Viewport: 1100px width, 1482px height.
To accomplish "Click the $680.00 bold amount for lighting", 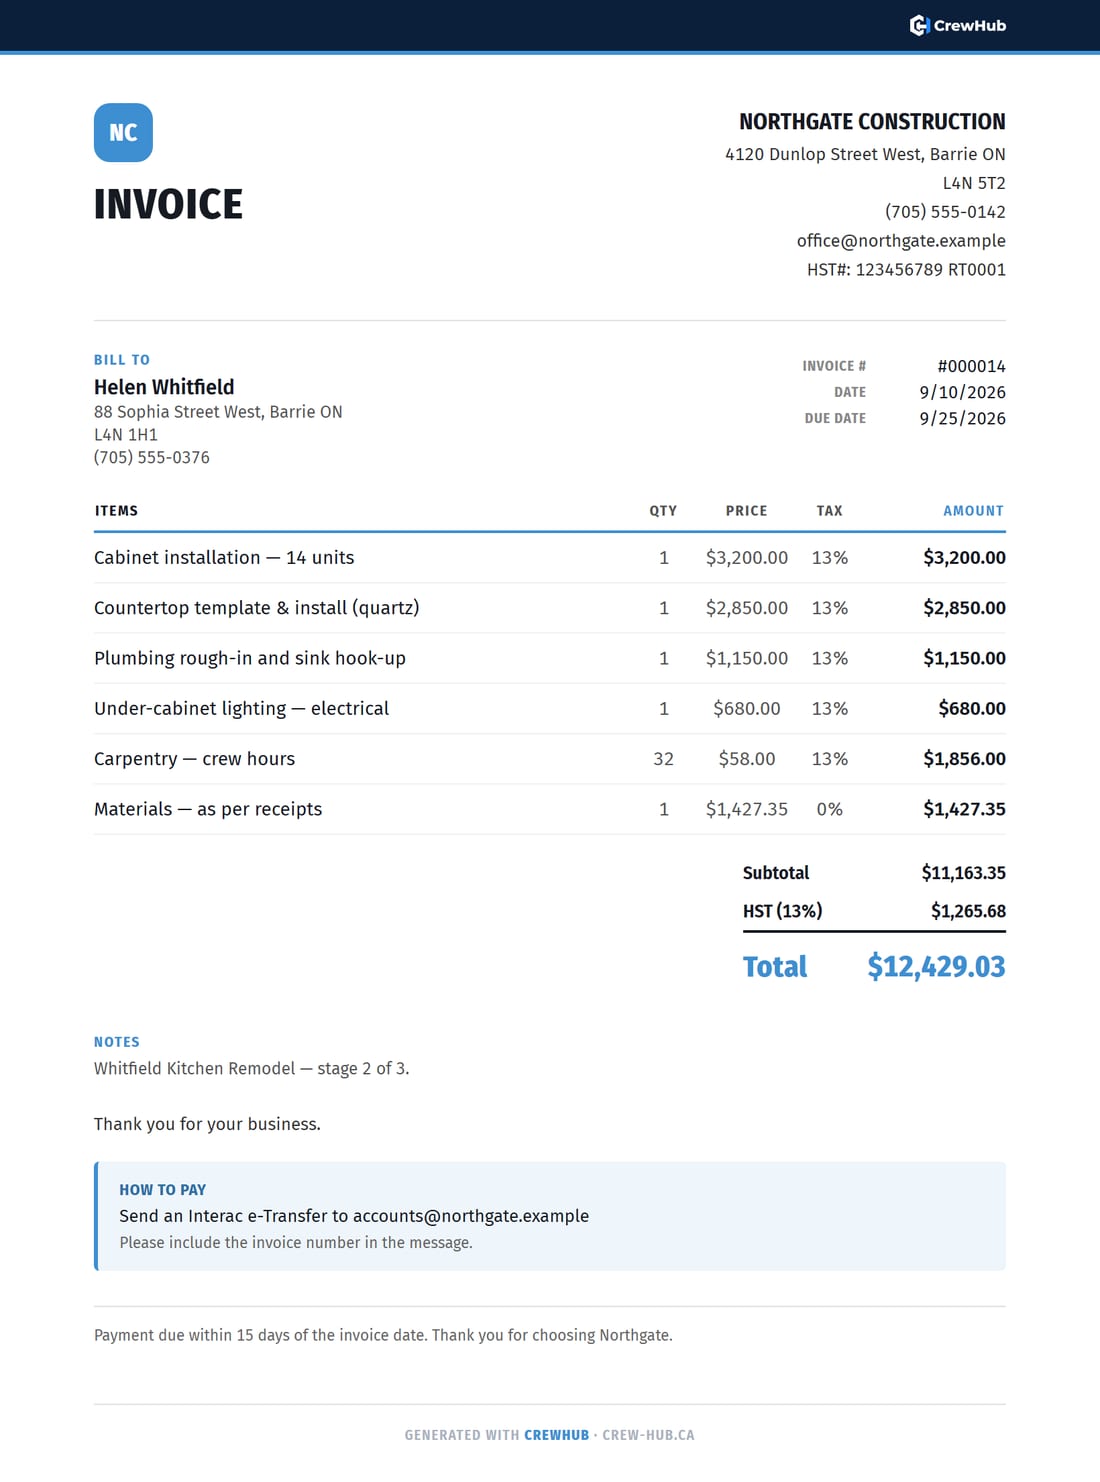I will tap(972, 708).
